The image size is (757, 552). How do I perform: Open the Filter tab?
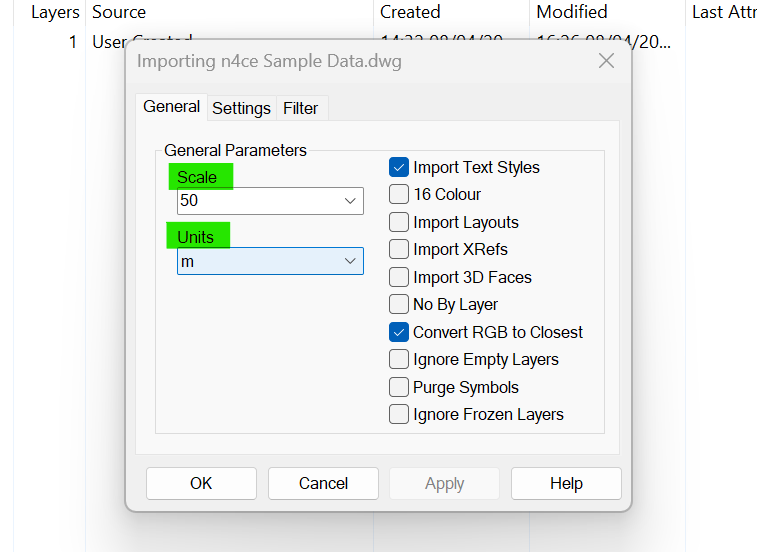pos(300,108)
